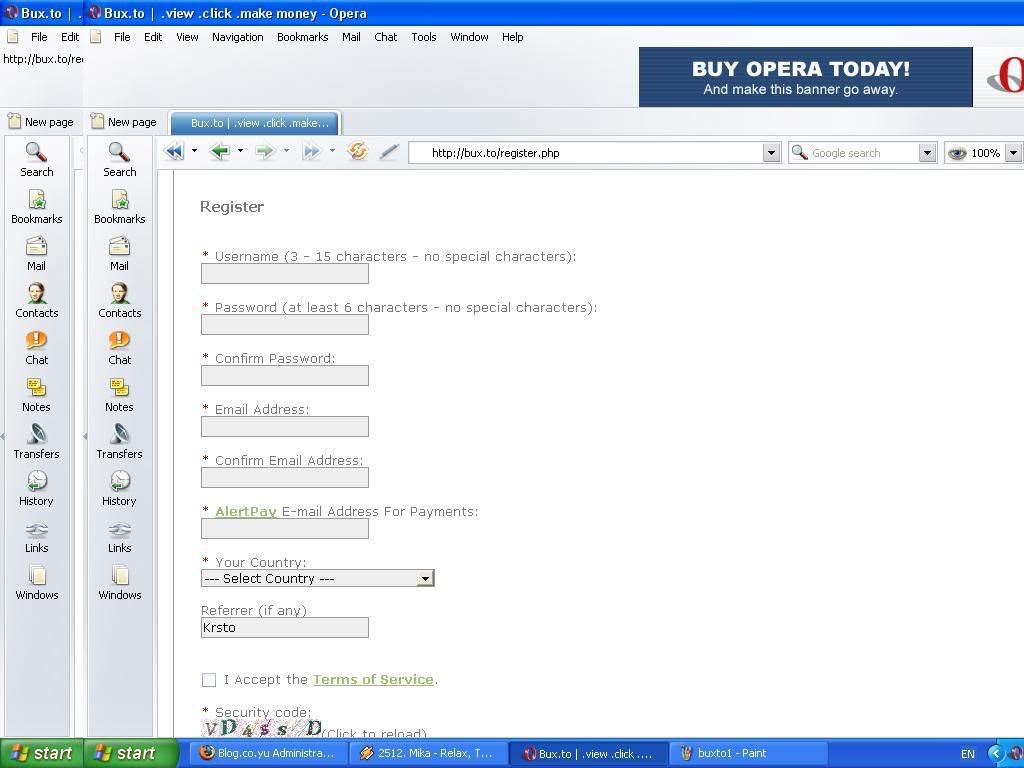Open the Terms of Service link
This screenshot has width=1024, height=768.
pos(373,679)
